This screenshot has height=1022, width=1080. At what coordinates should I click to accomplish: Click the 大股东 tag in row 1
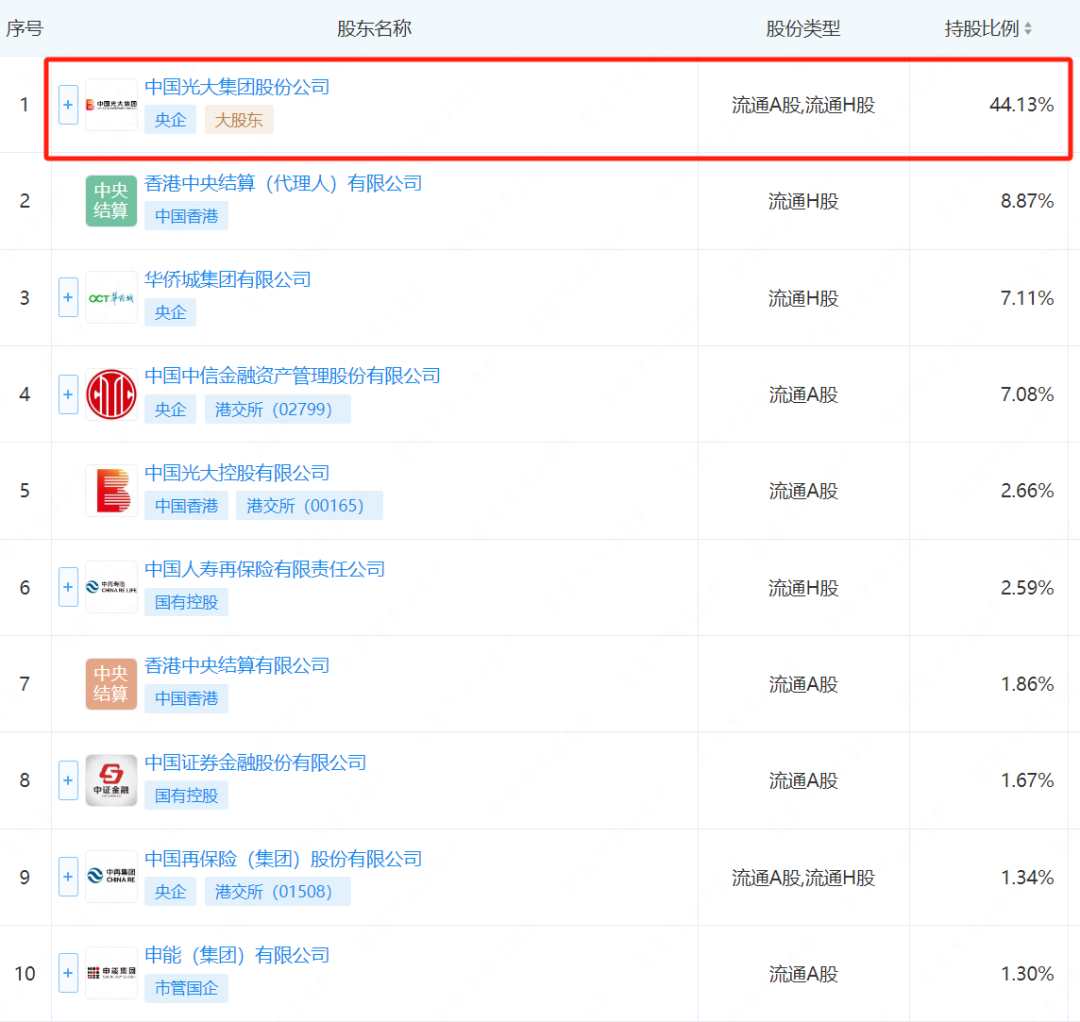(x=239, y=120)
